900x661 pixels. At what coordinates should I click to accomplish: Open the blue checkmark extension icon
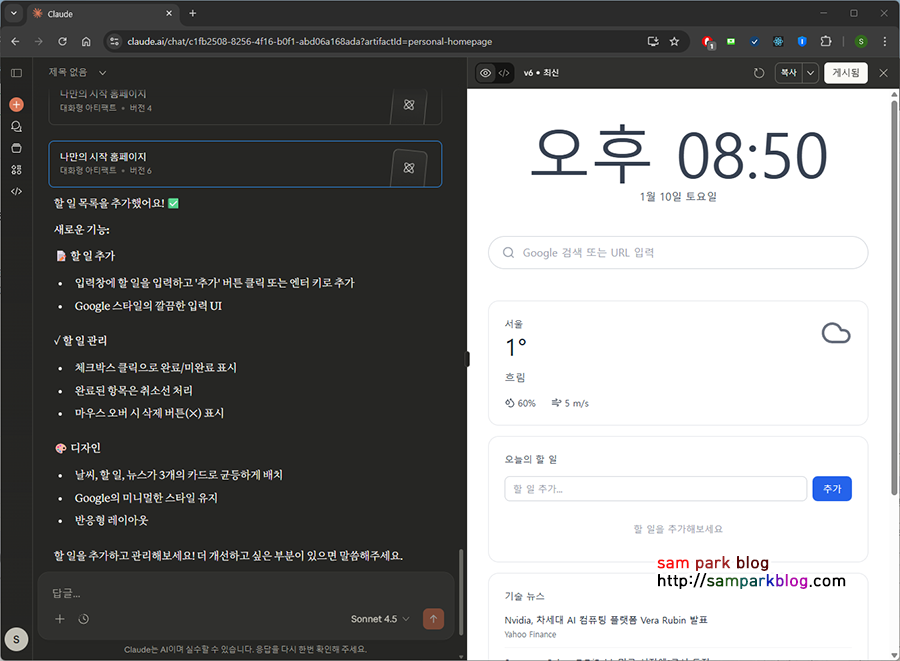tap(754, 41)
